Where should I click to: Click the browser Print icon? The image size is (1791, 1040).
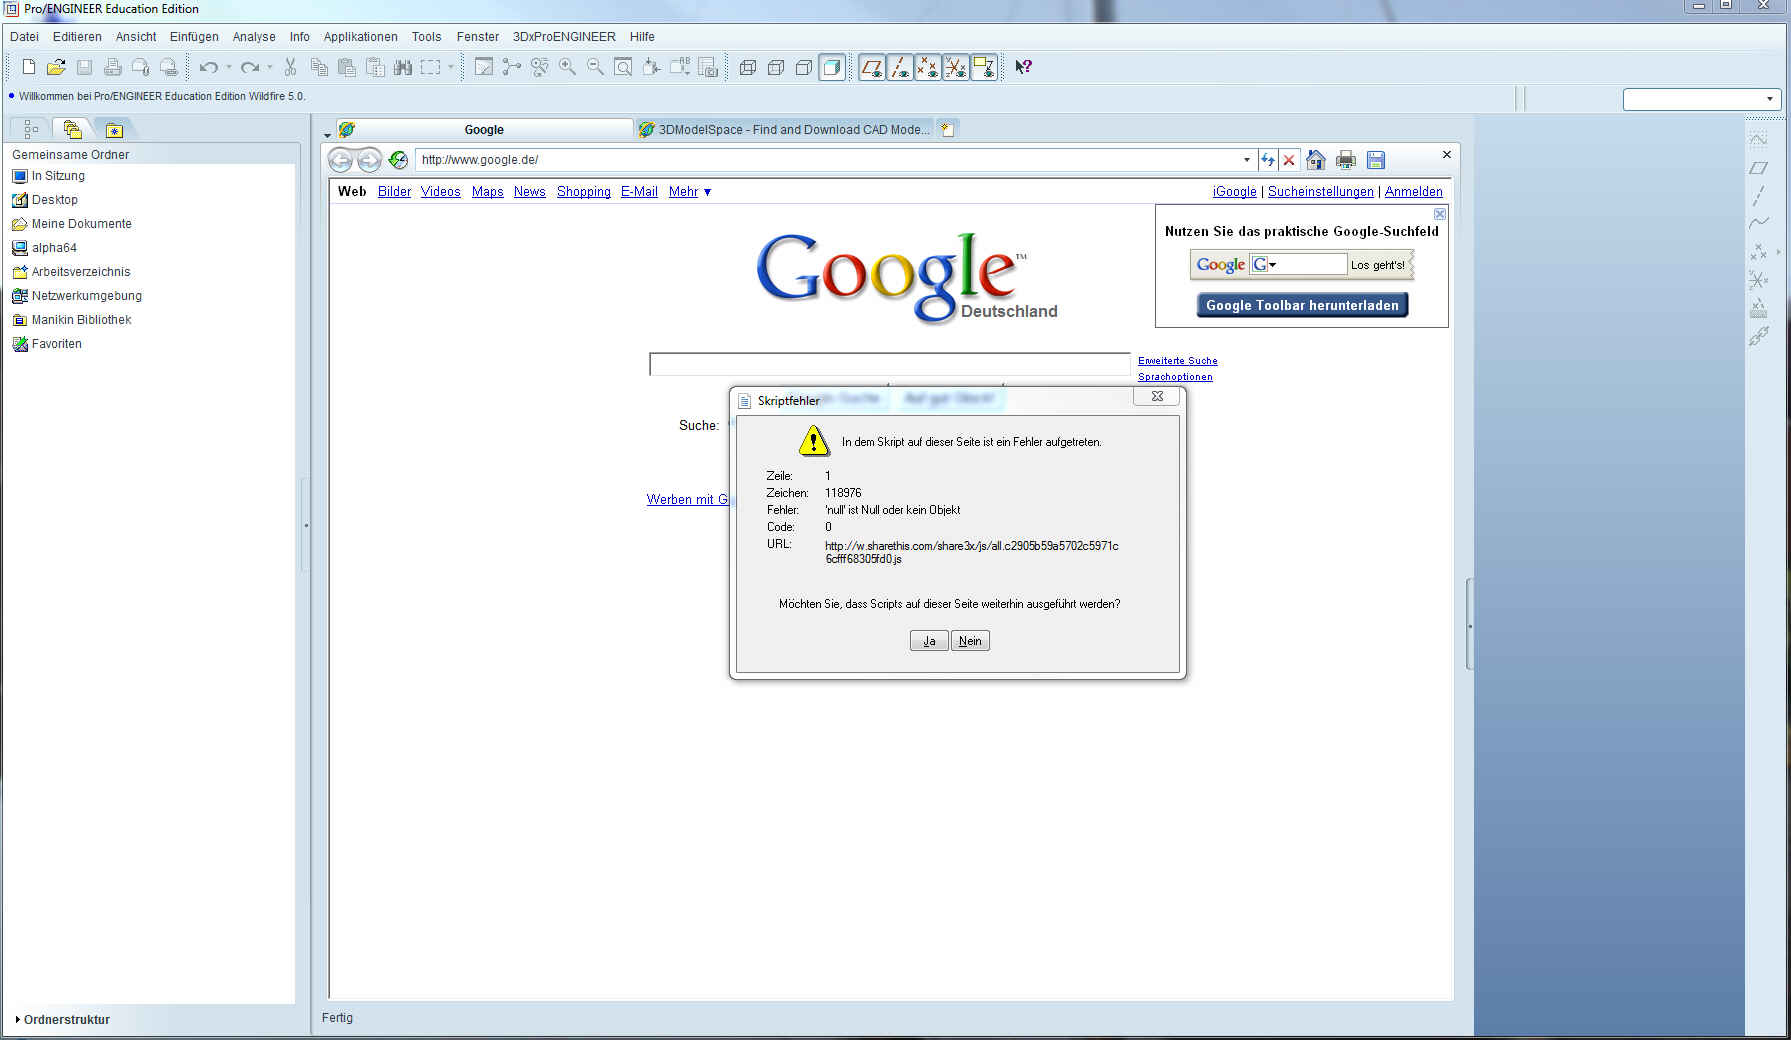pyautogui.click(x=1346, y=160)
